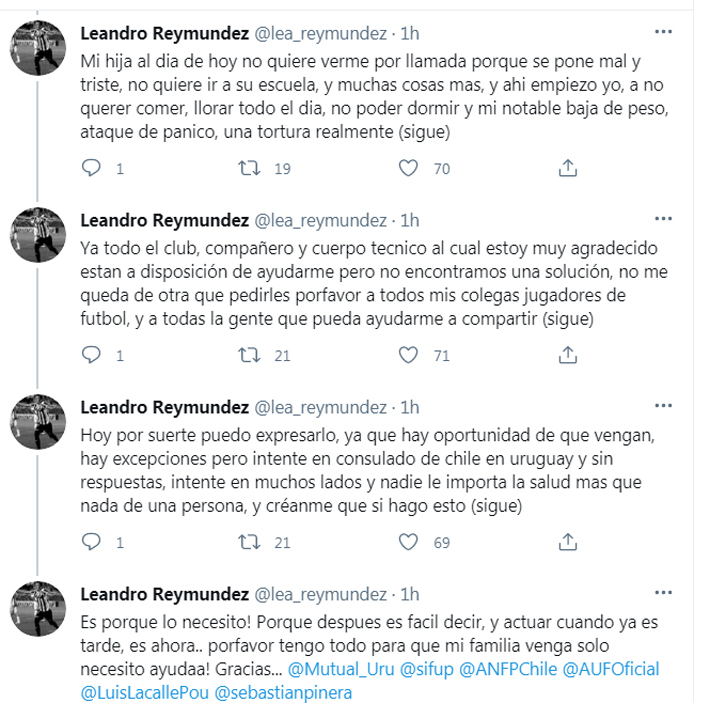710x703 pixels.
Task: Like the tweet with 71 likes
Action: (x=408, y=355)
